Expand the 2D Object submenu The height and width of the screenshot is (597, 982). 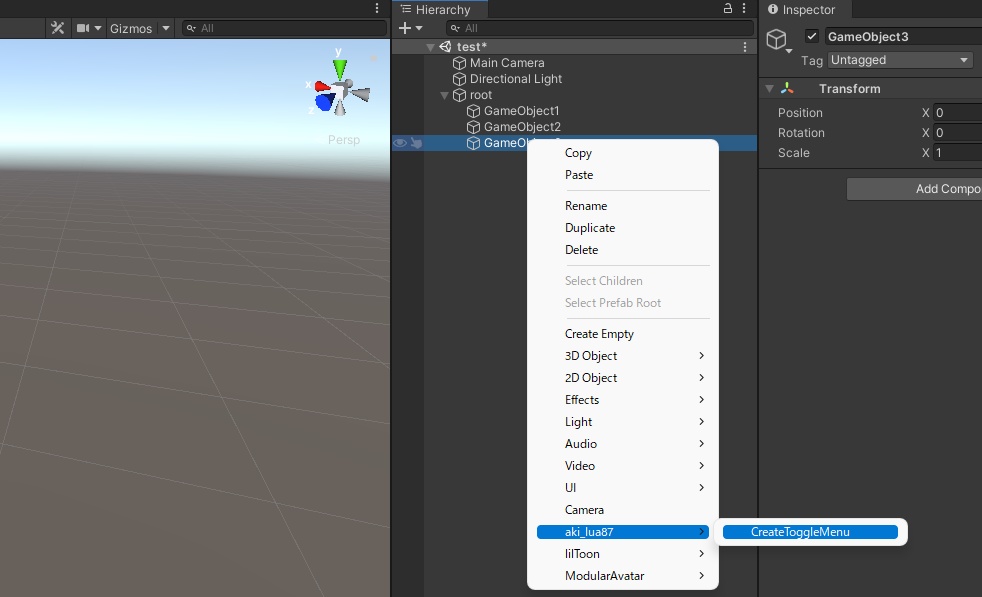623,378
